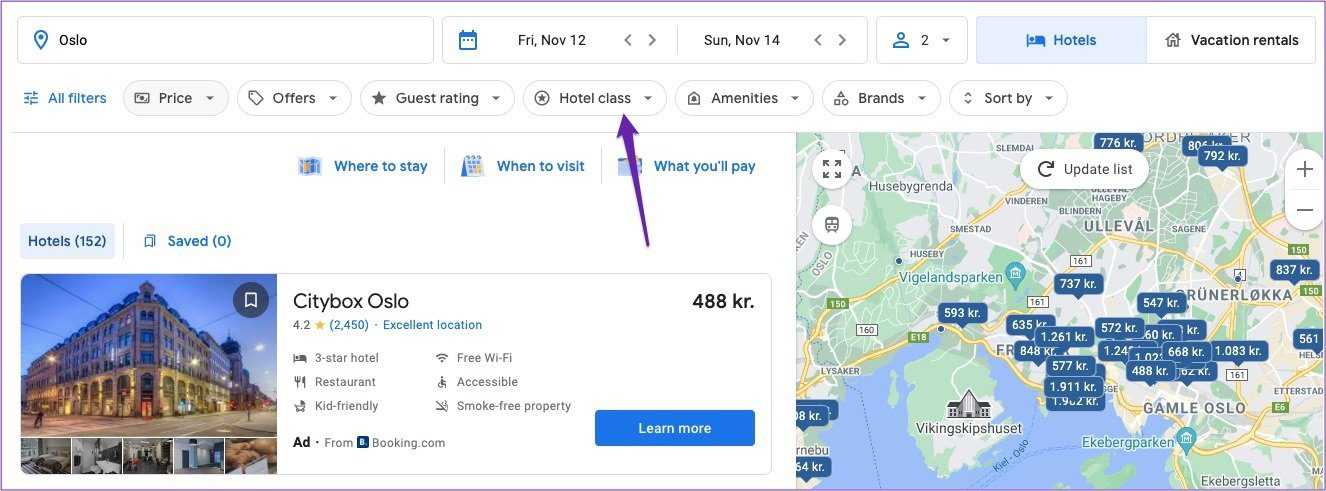
Task: Click the bookmark icon on Citybox Oslo photo
Action: click(250, 300)
